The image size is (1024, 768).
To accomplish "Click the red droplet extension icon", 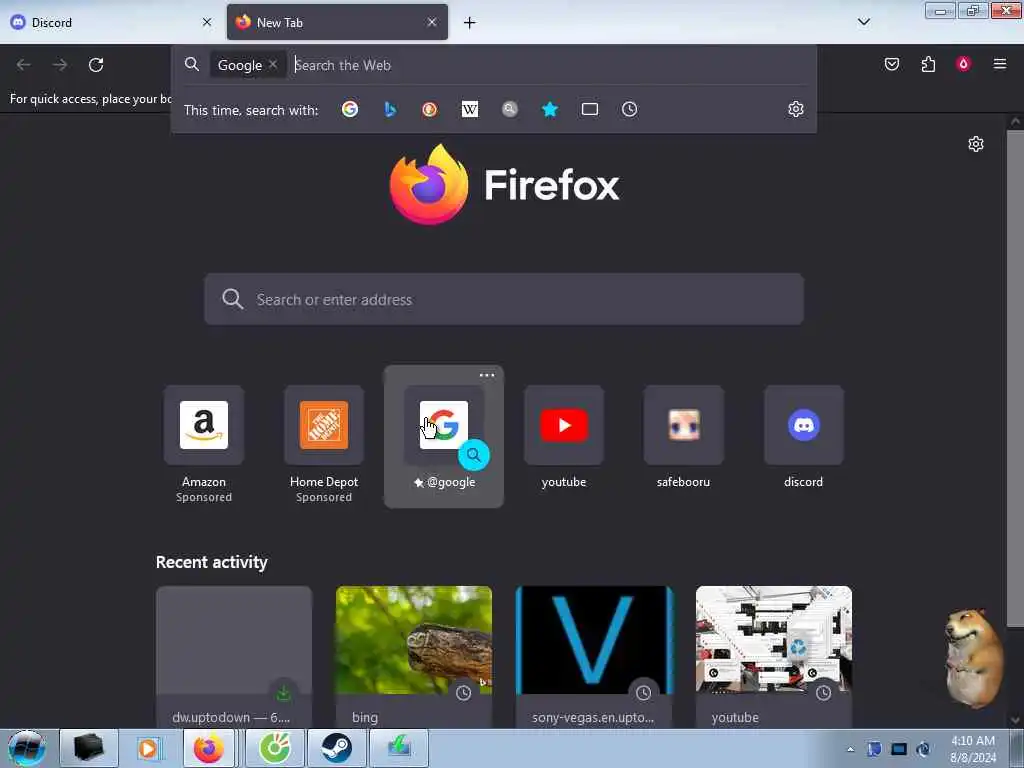I will pyautogui.click(x=963, y=64).
